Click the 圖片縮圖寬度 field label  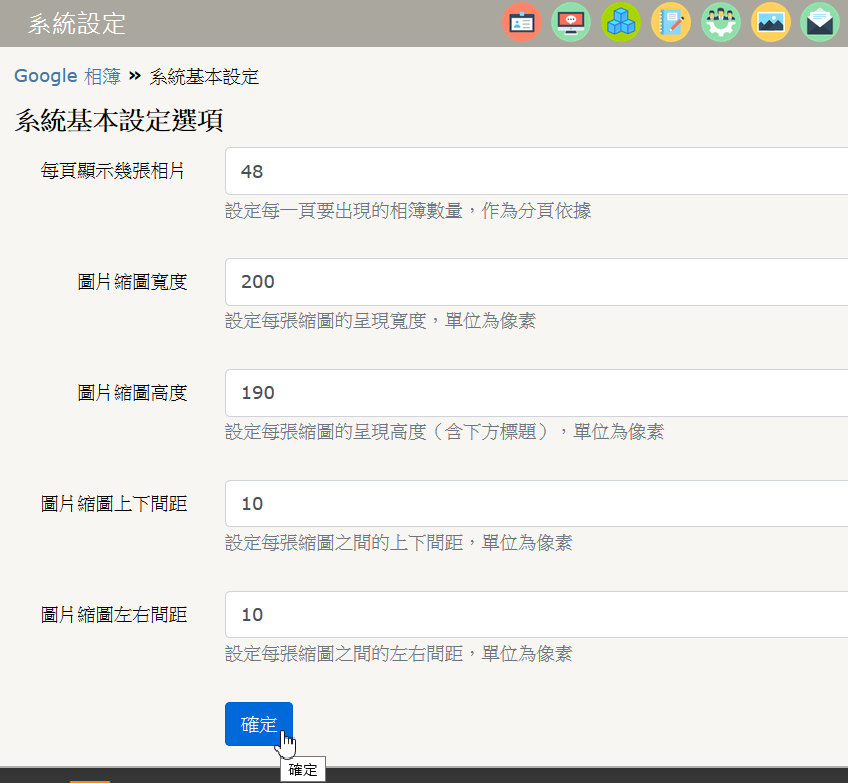point(132,282)
